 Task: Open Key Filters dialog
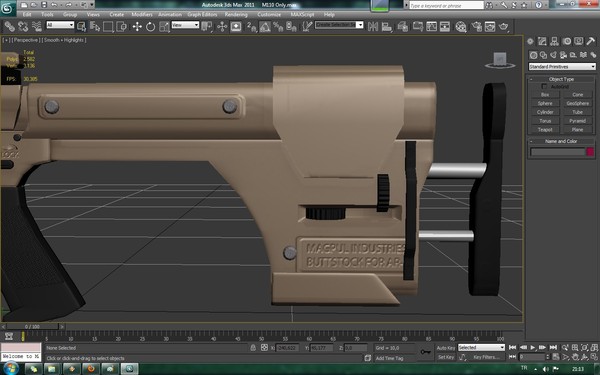tap(486, 357)
